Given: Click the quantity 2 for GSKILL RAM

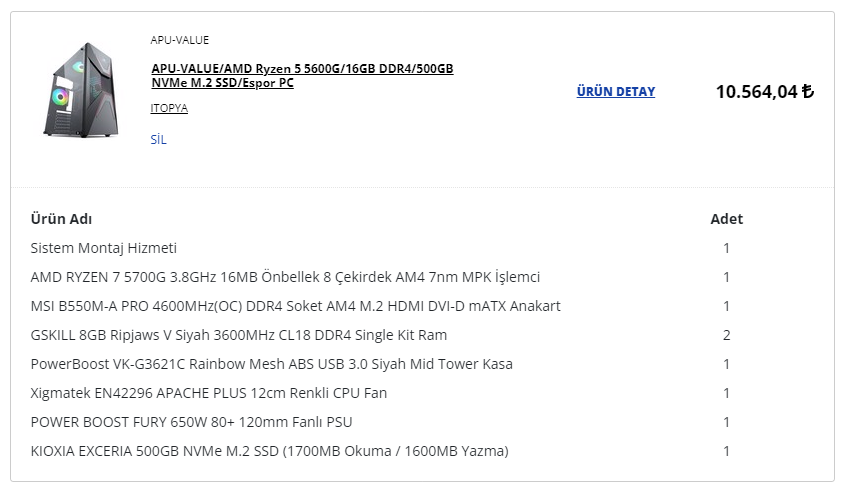Looking at the screenshot, I should [x=727, y=335].
